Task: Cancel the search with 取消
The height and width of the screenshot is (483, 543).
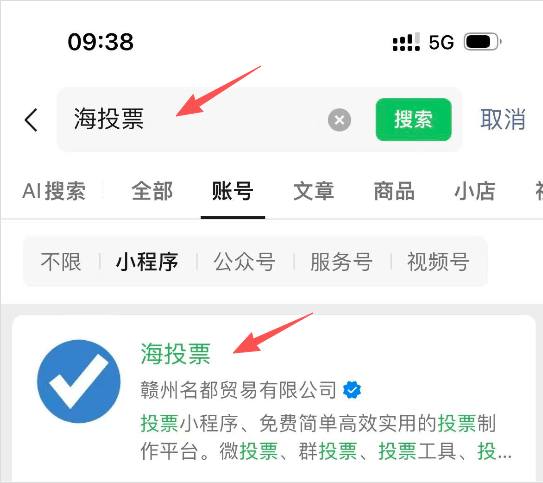Action: (503, 119)
